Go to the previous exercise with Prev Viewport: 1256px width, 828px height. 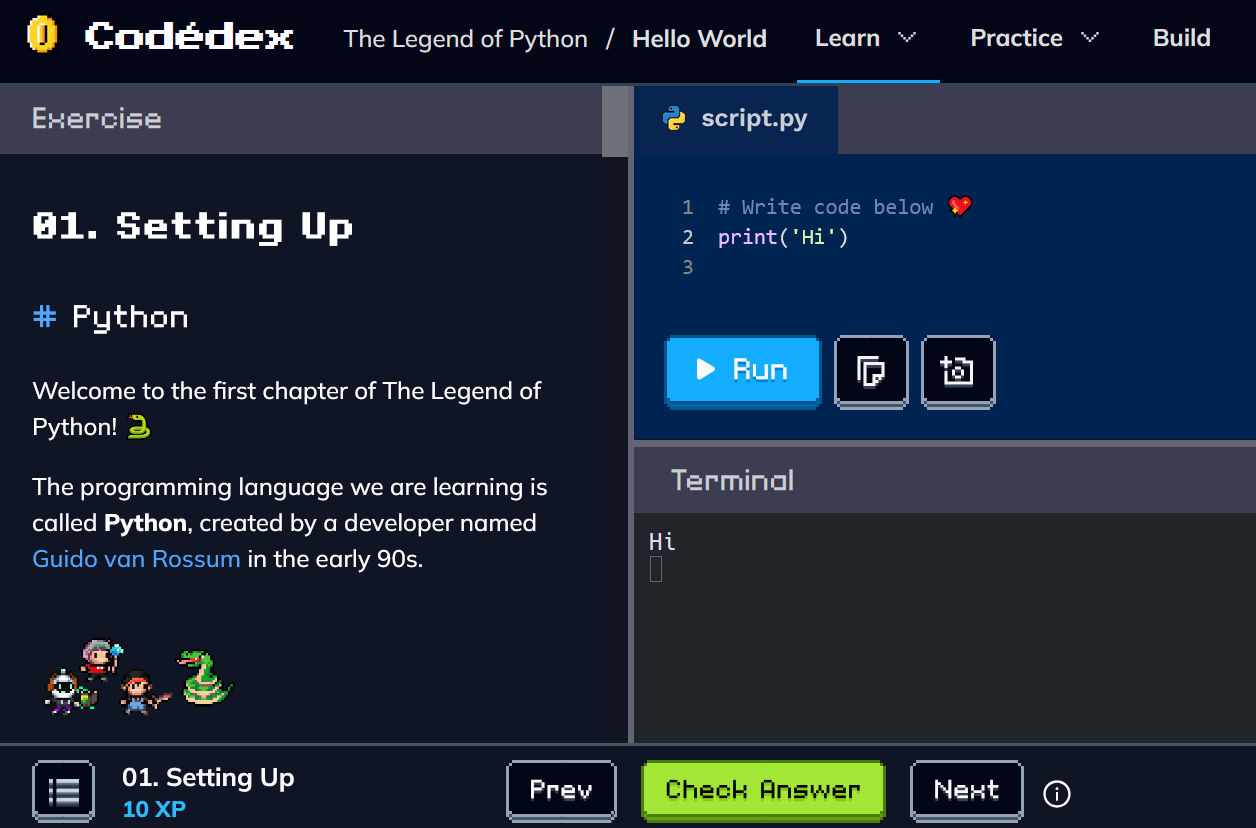pos(561,791)
